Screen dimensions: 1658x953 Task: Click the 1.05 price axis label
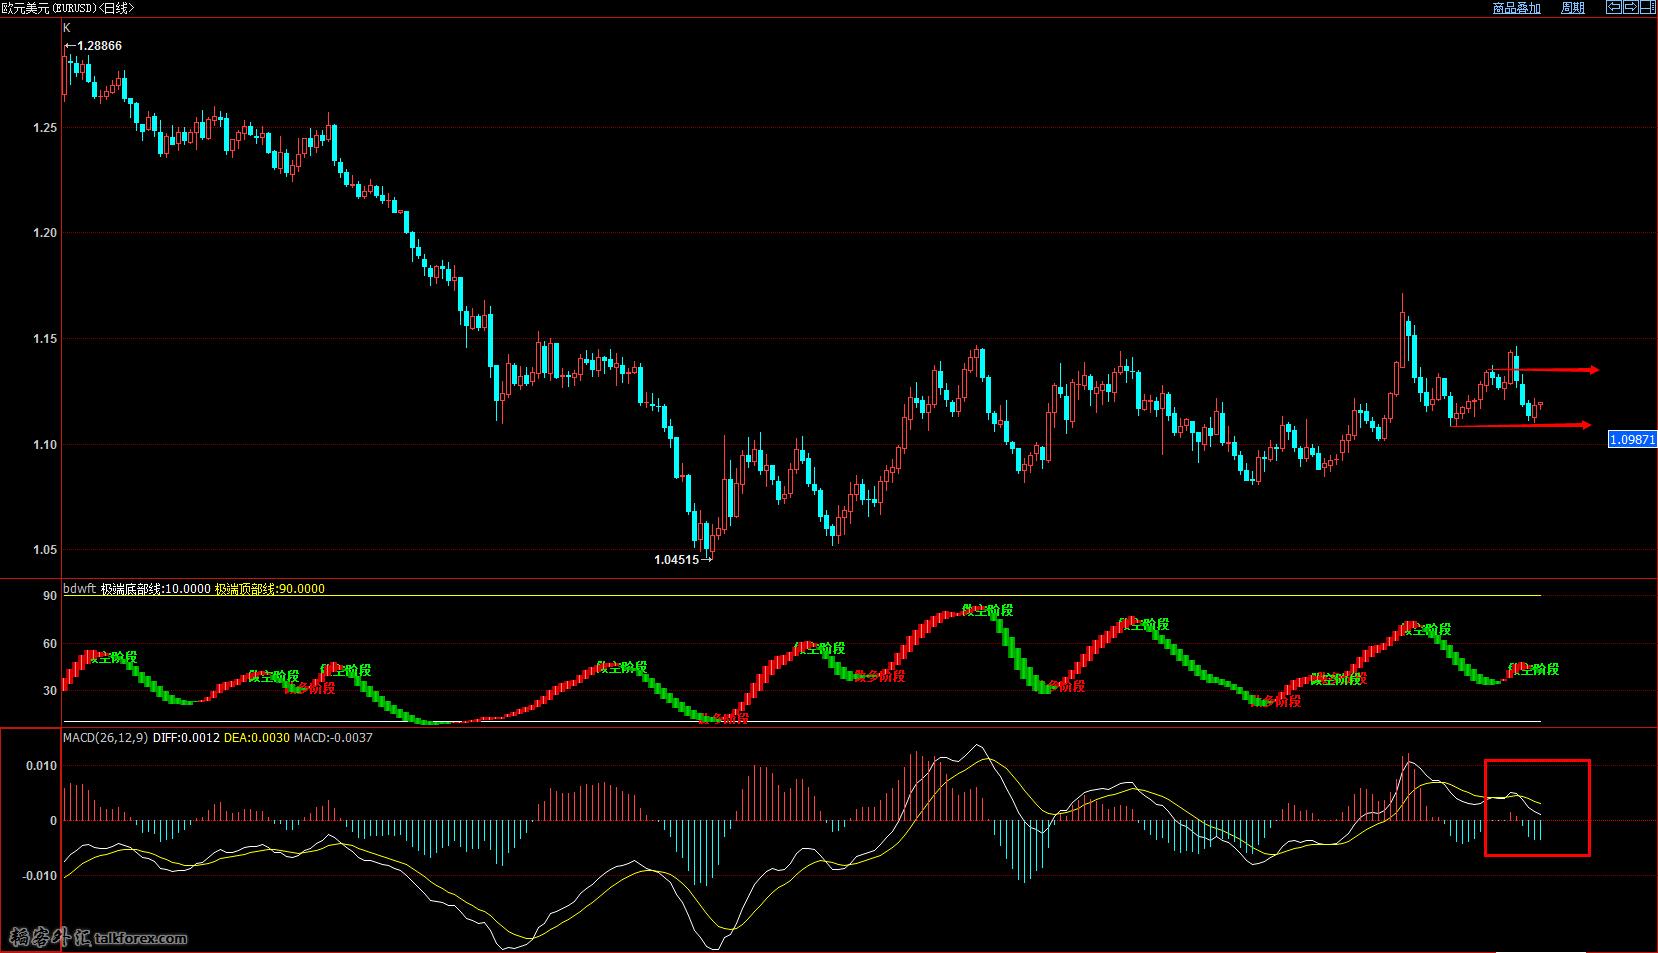44,550
